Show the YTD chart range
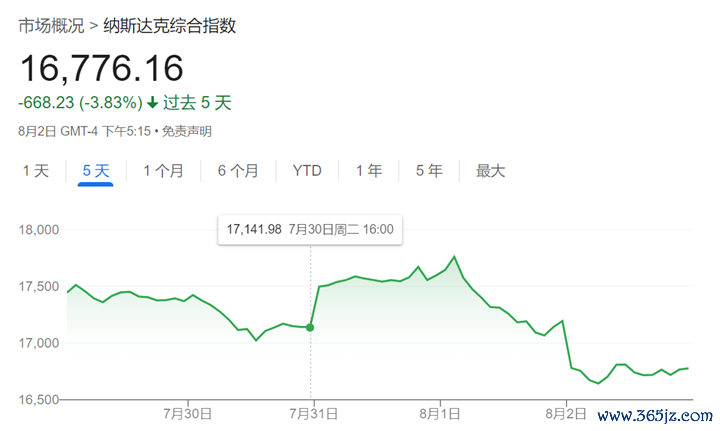Screen dimensions: 720x431 [x=307, y=171]
